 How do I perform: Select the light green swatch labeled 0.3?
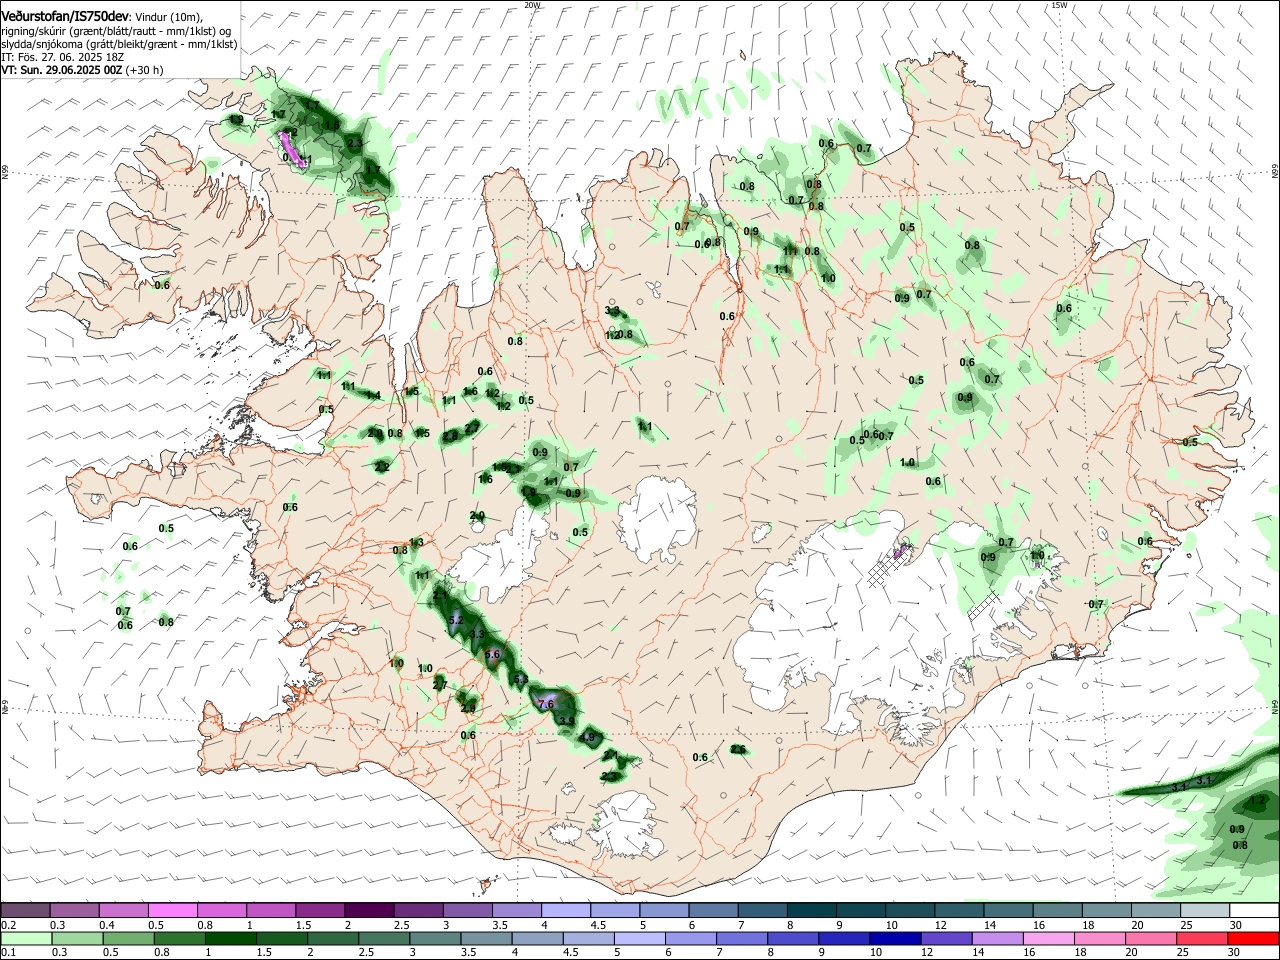coord(77,938)
